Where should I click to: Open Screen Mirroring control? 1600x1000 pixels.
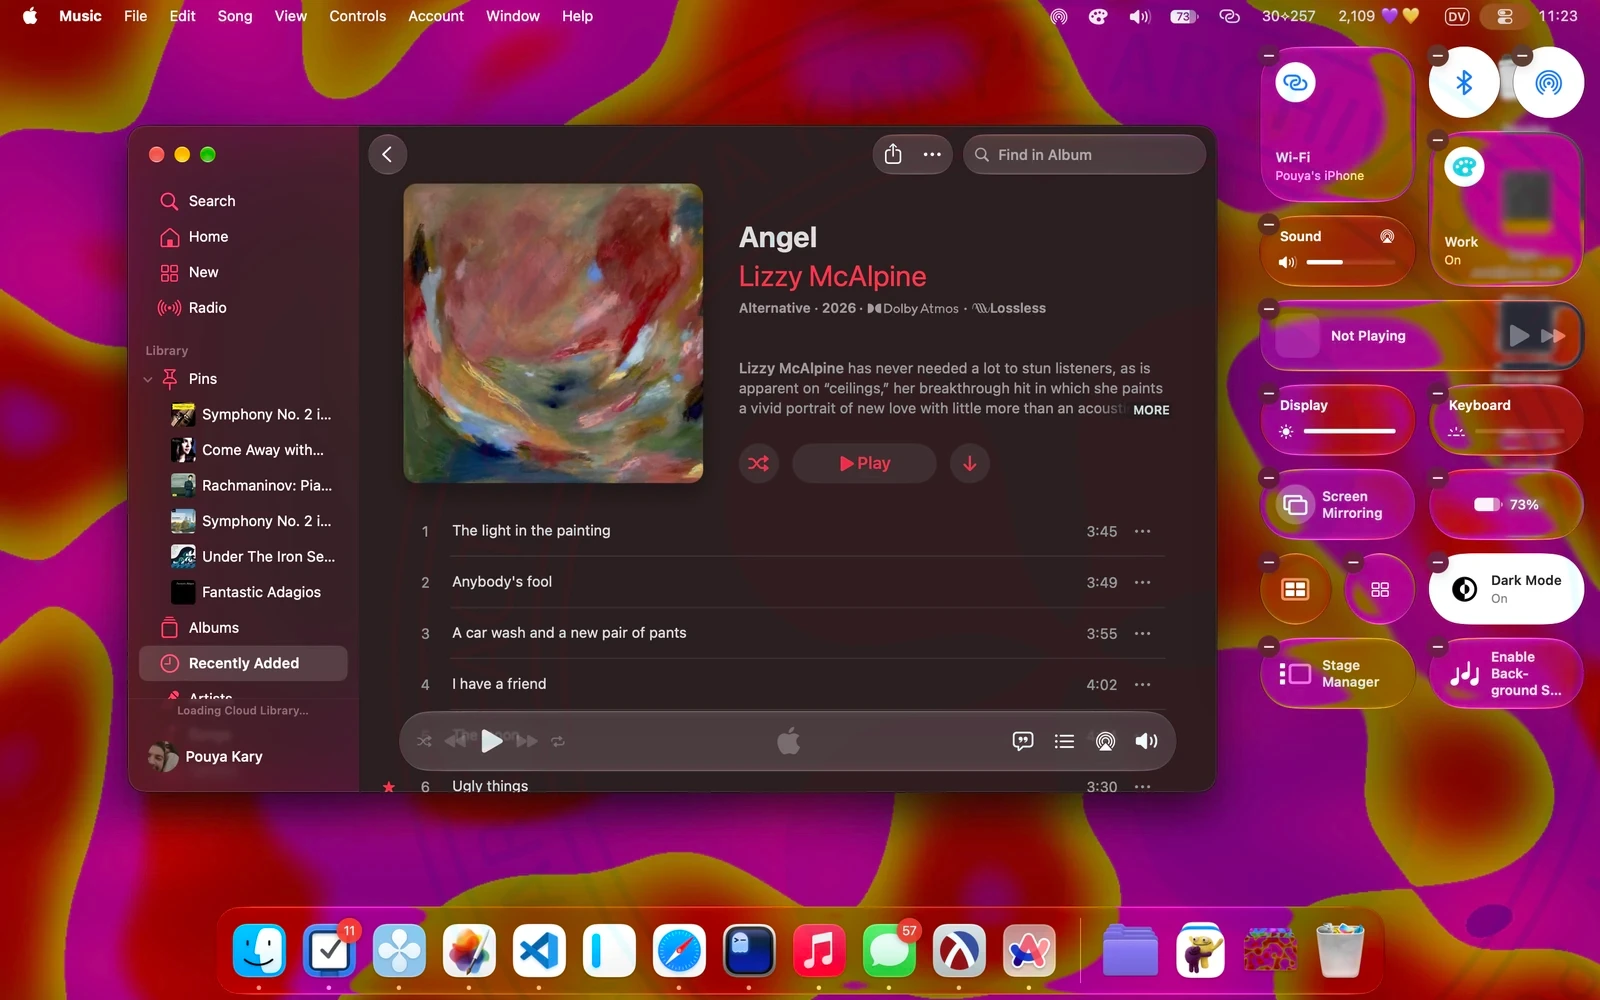[x=1337, y=504]
